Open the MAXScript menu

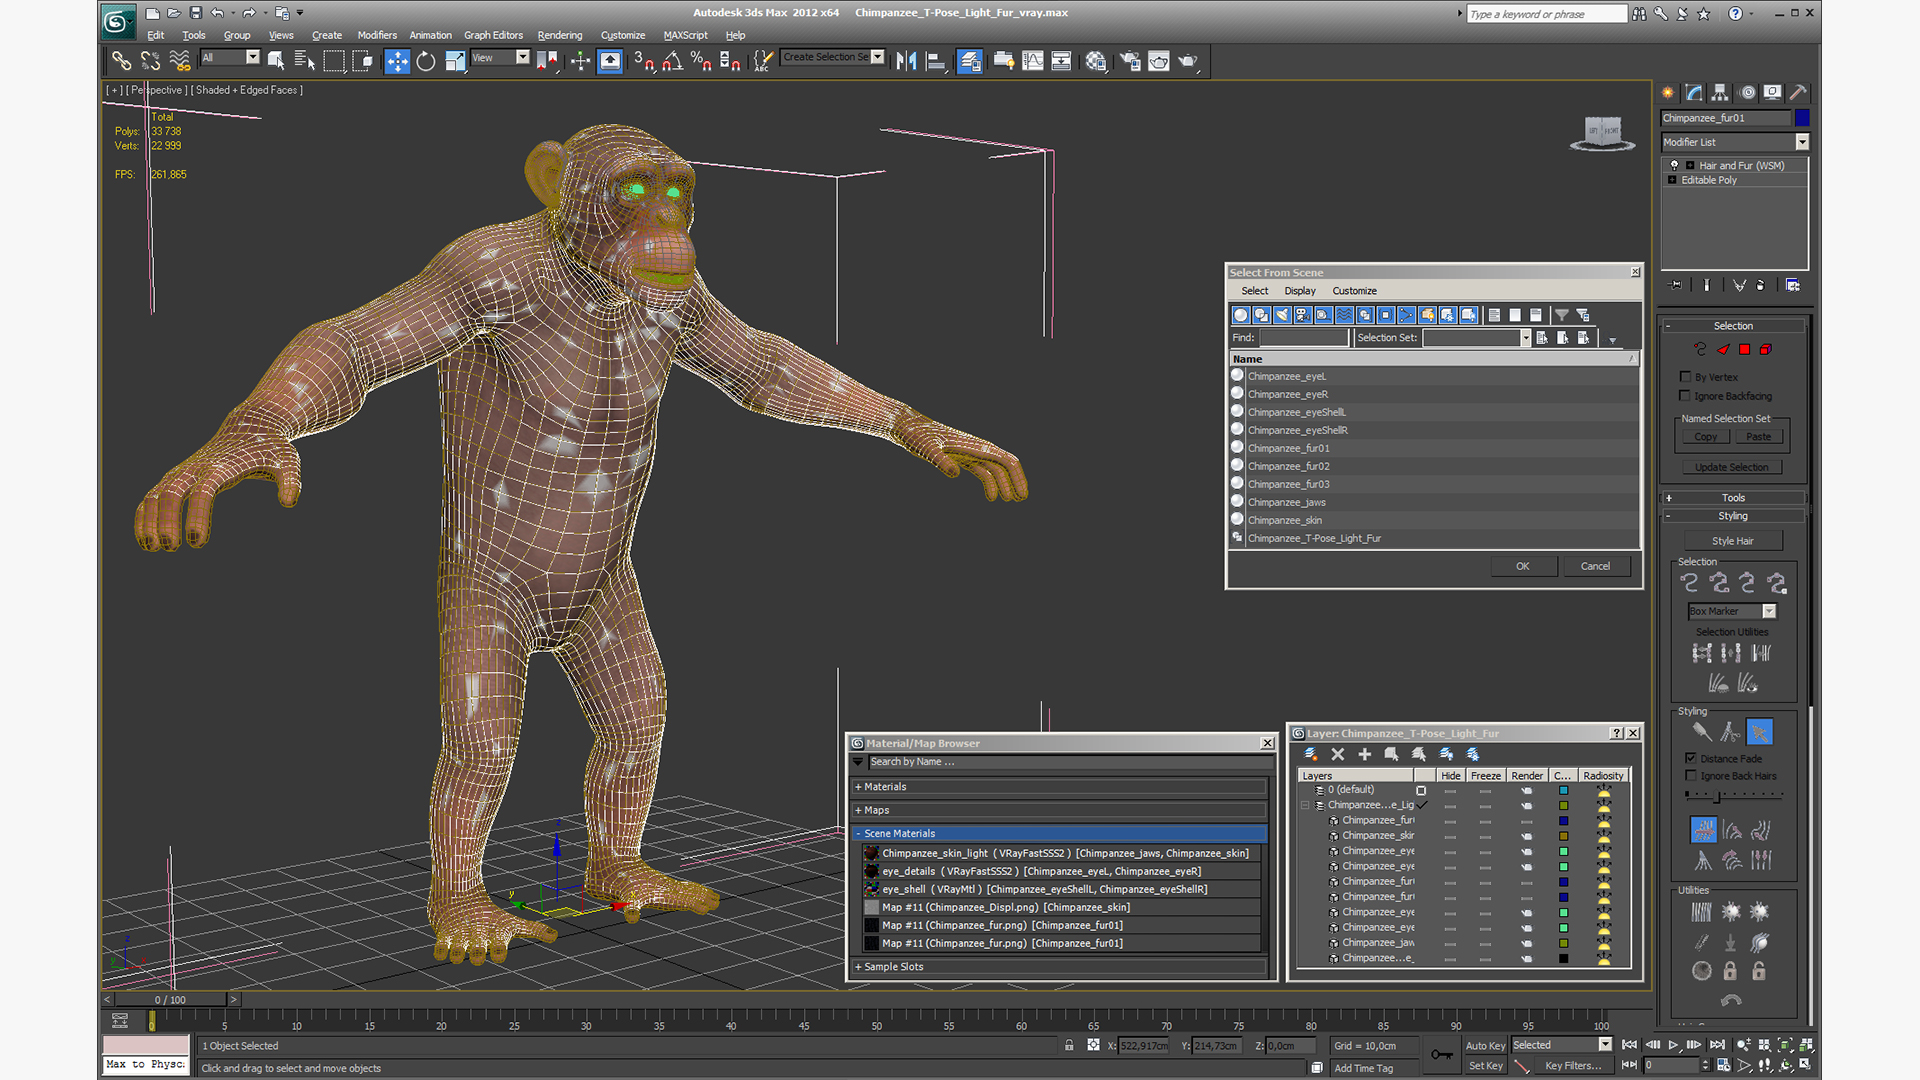click(685, 35)
